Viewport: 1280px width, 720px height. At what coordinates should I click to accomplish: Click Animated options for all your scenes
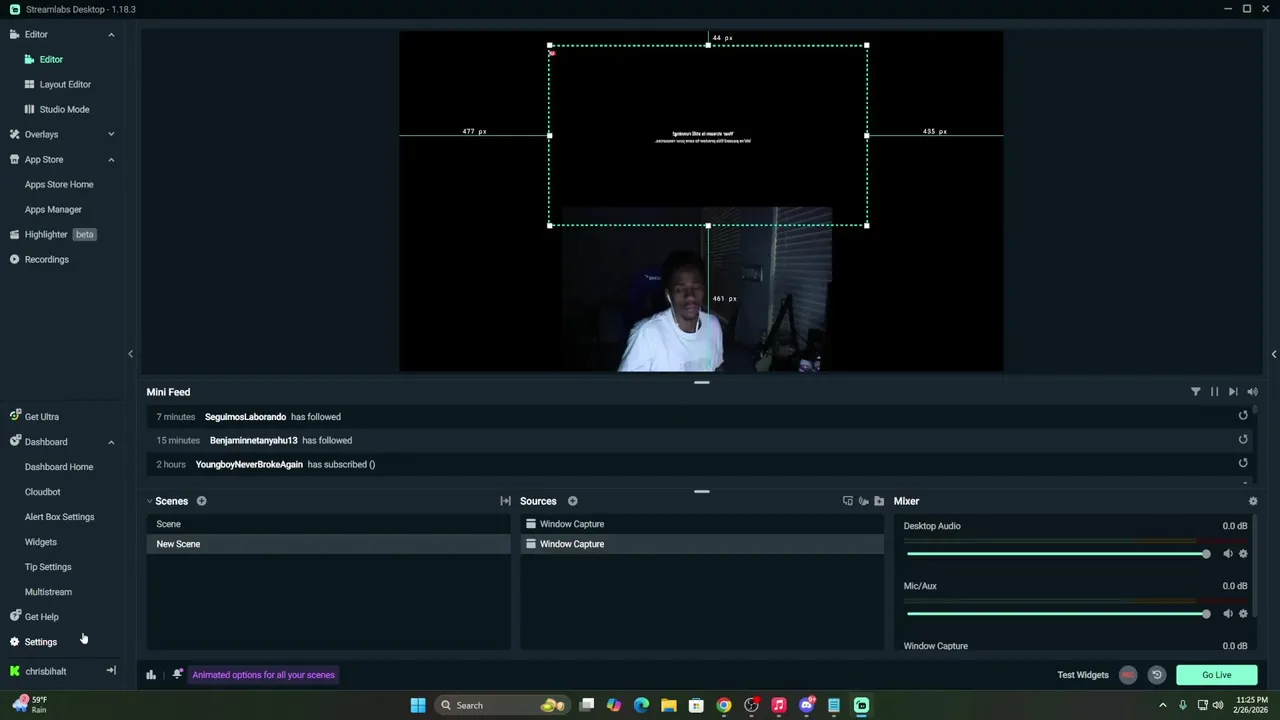click(x=264, y=675)
